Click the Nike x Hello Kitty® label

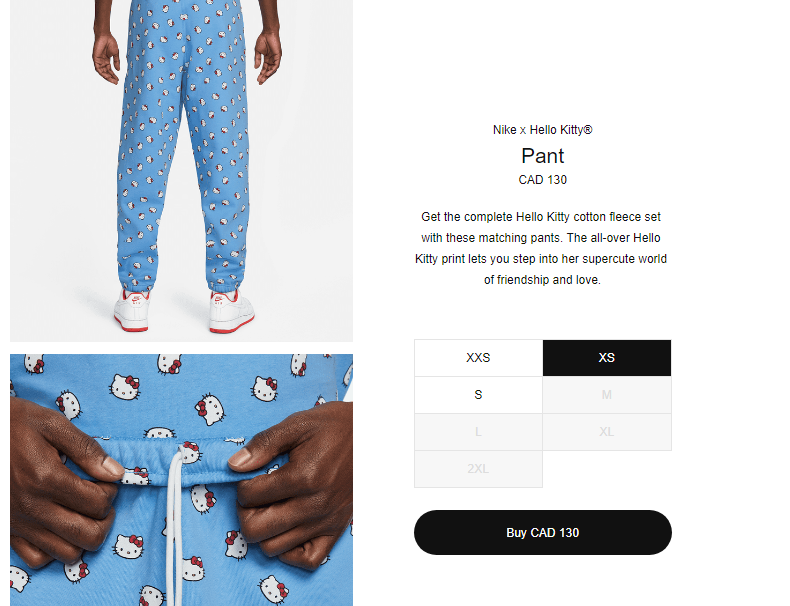tap(543, 130)
